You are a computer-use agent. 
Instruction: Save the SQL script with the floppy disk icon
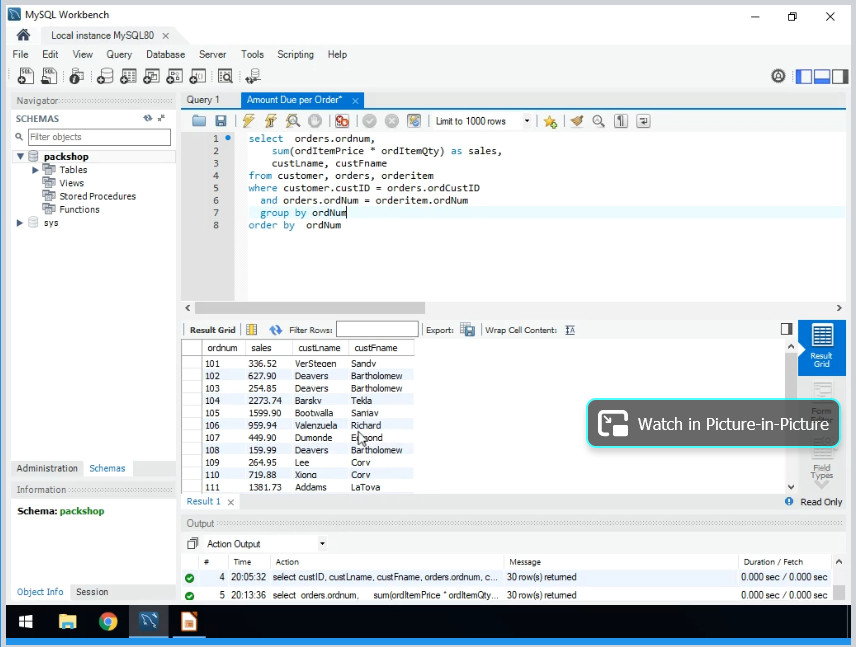coord(221,121)
